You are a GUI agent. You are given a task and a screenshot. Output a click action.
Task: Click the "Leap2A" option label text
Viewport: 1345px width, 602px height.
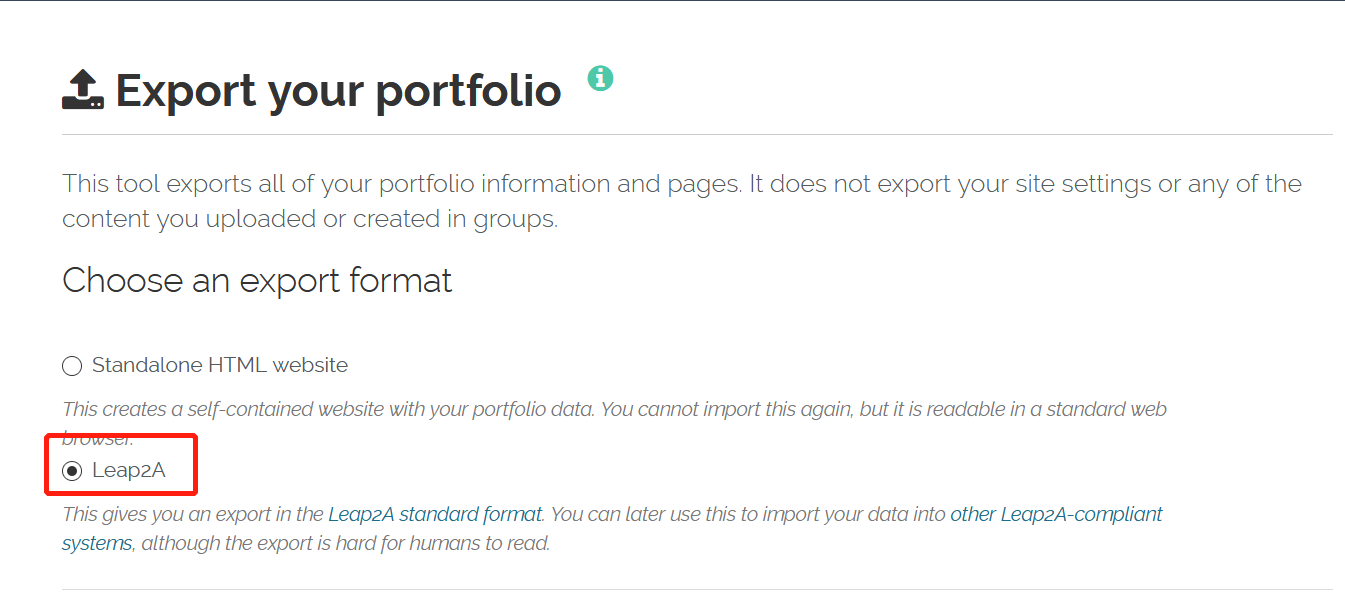128,470
